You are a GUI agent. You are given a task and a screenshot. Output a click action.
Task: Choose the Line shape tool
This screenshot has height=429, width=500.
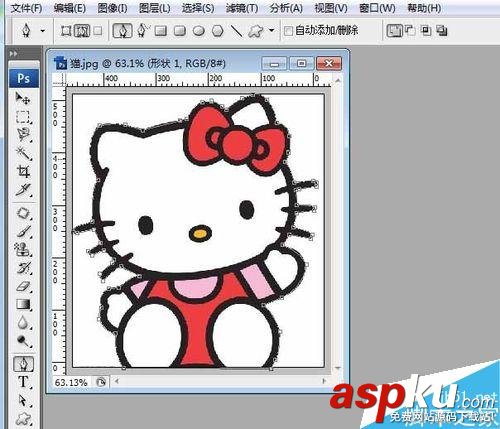(x=237, y=31)
